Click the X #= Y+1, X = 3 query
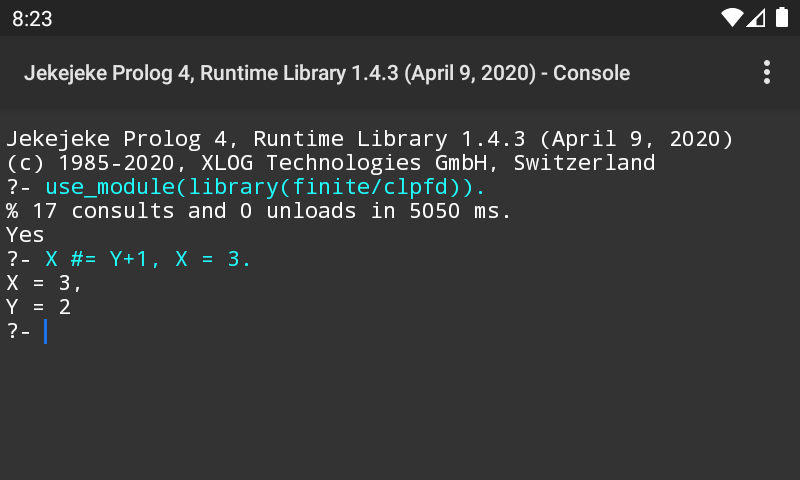 [x=148, y=259]
